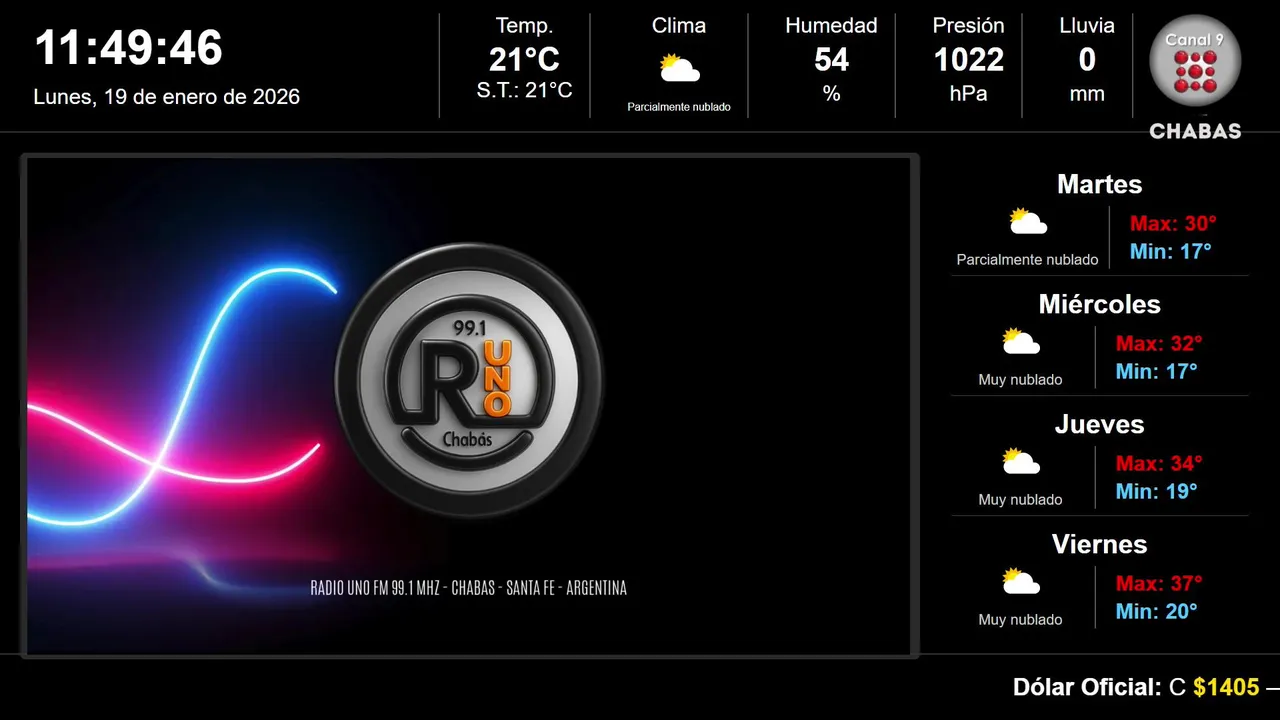Click the Humedad heading
The image size is (1280, 720).
tap(831, 26)
